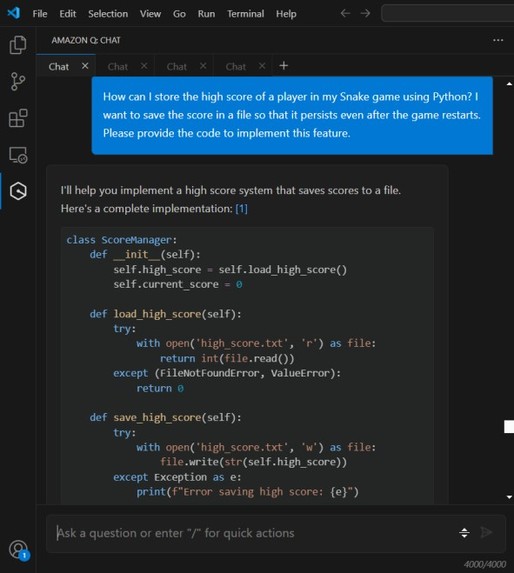Go back with the left arrow

pos(345,14)
